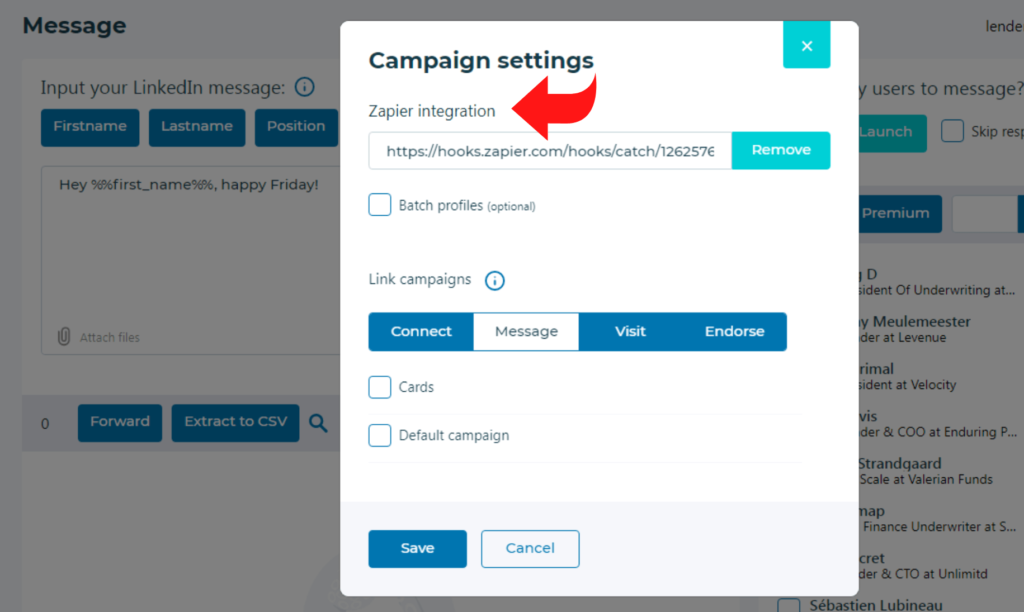The image size is (1024, 612).
Task: Open the Endorse tab
Action: [x=734, y=331]
